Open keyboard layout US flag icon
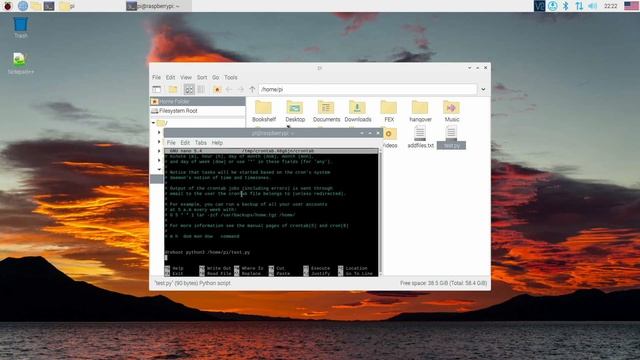Image resolution: width=640 pixels, height=360 pixels. [631, 6]
